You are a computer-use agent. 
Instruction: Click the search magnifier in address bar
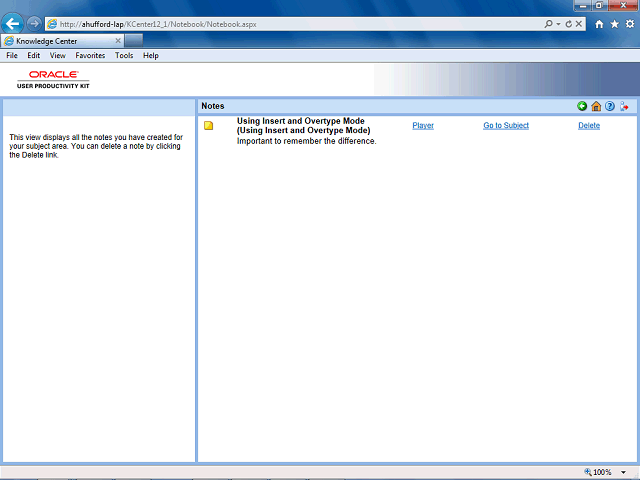coord(549,24)
